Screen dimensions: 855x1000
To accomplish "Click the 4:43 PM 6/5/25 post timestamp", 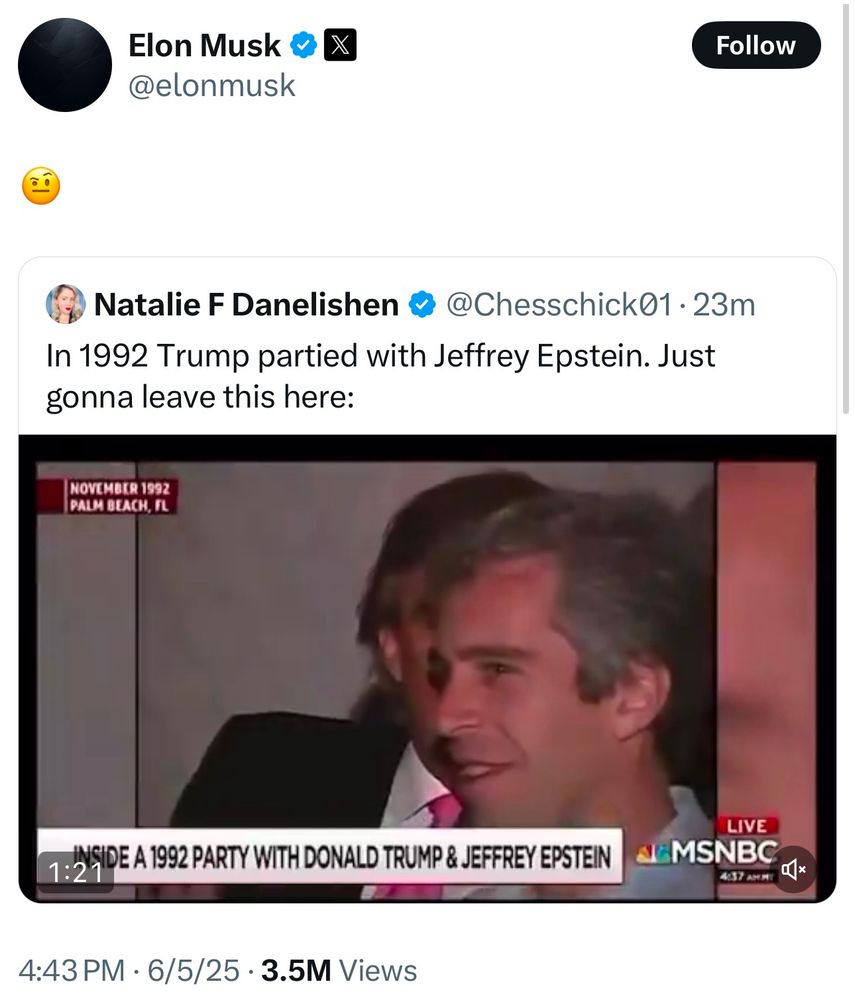I will [x=129, y=969].
